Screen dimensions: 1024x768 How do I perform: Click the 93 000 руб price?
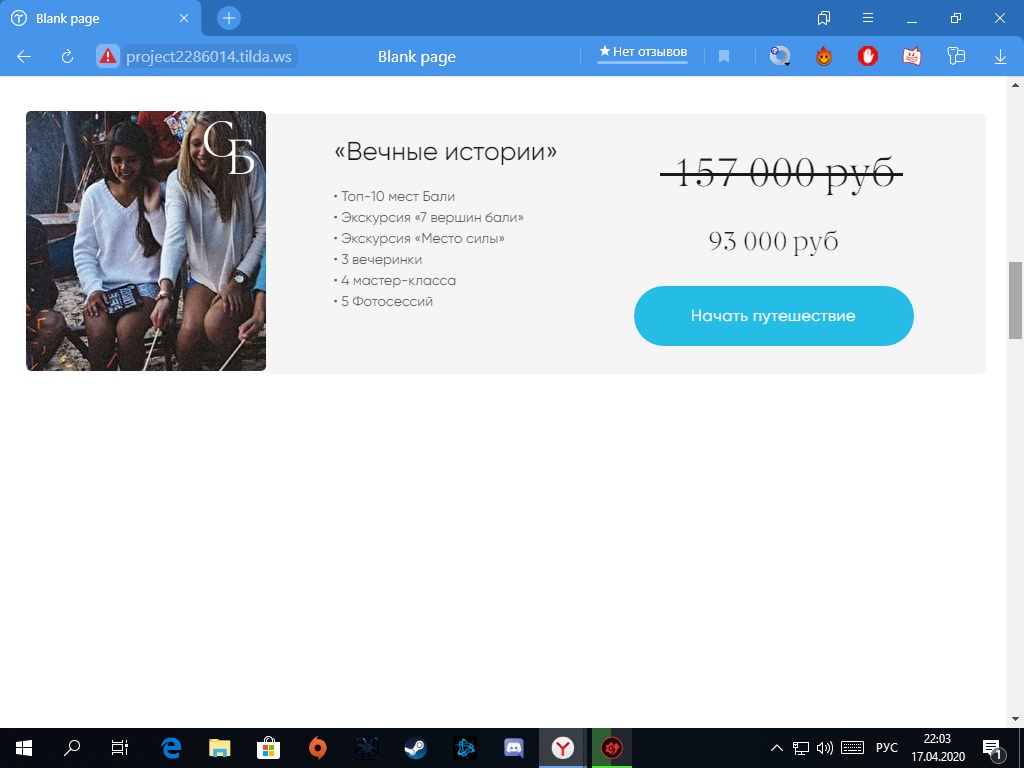click(x=773, y=241)
